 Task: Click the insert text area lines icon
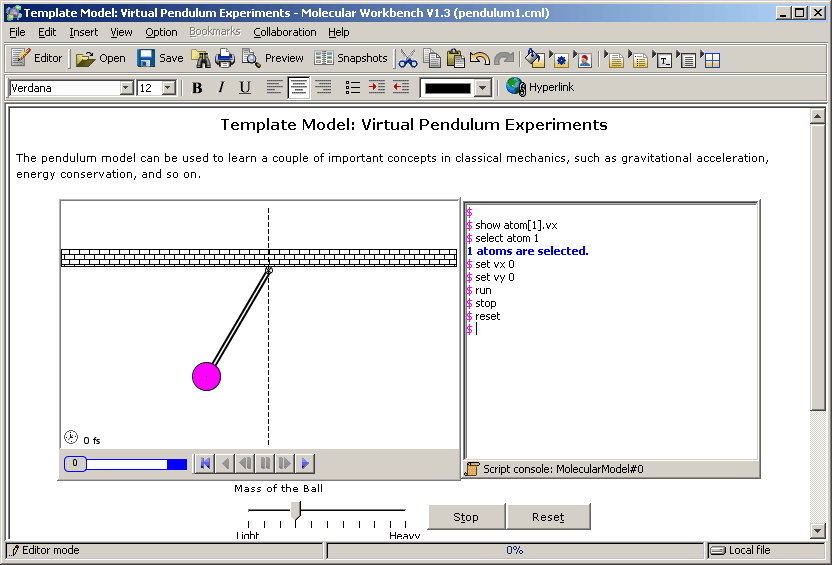687,59
